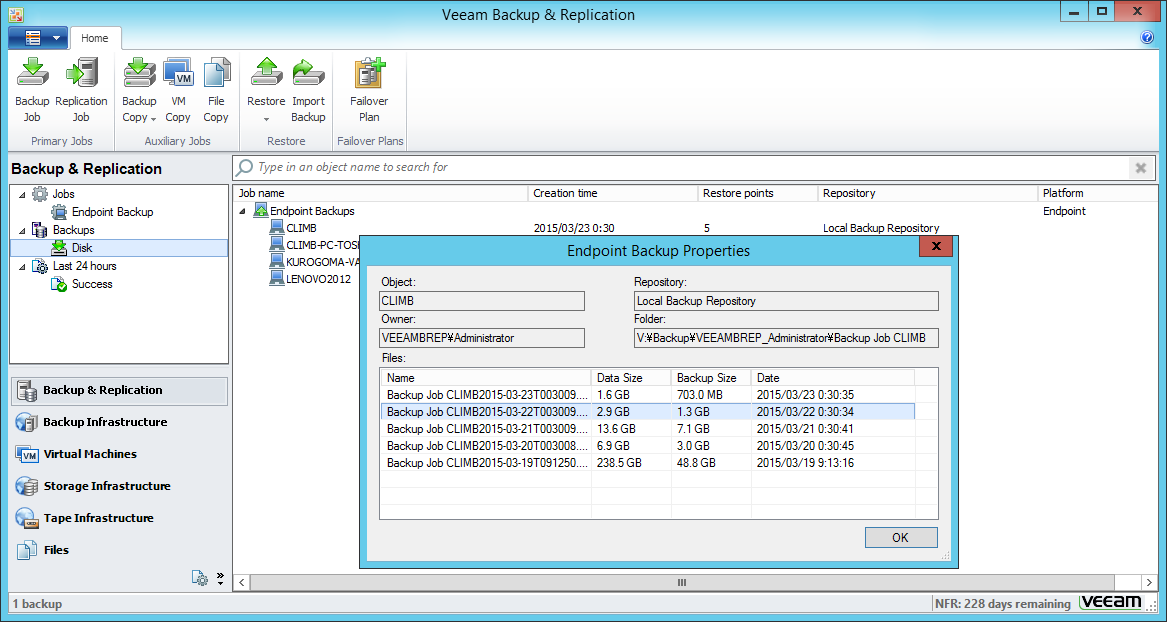Close the Endpoint Backup Properties dialog
This screenshot has height=622, width=1167.
[x=936, y=246]
